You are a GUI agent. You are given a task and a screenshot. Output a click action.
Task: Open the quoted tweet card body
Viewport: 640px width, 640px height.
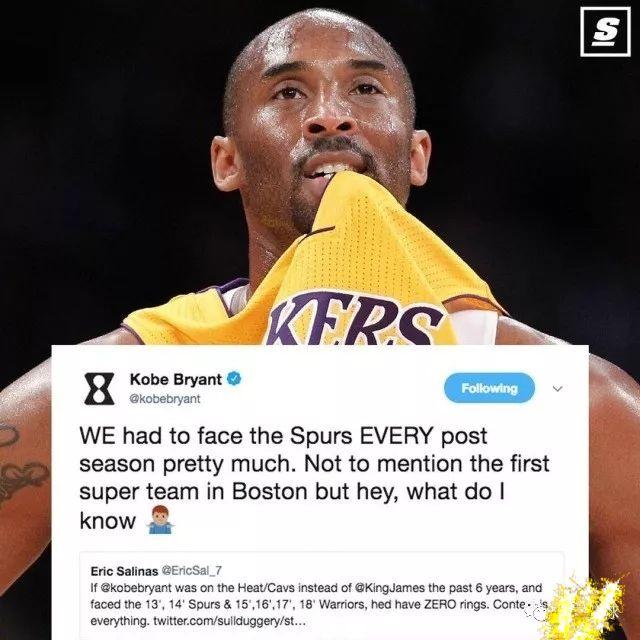click(322, 596)
